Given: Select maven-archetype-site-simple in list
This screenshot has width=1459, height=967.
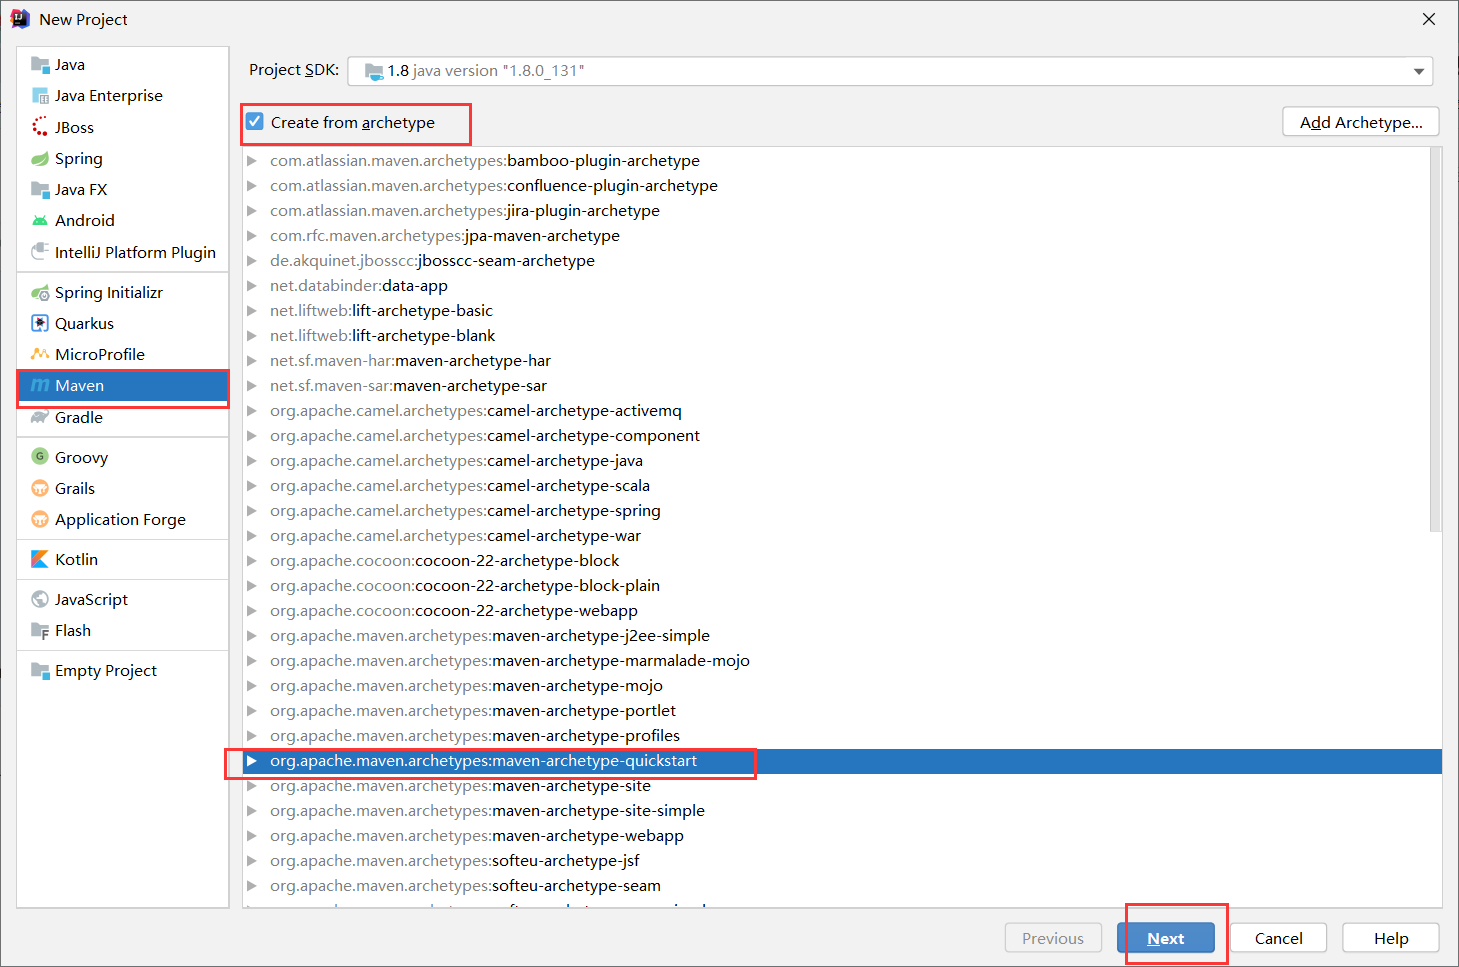Looking at the screenshot, I should tap(842, 811).
